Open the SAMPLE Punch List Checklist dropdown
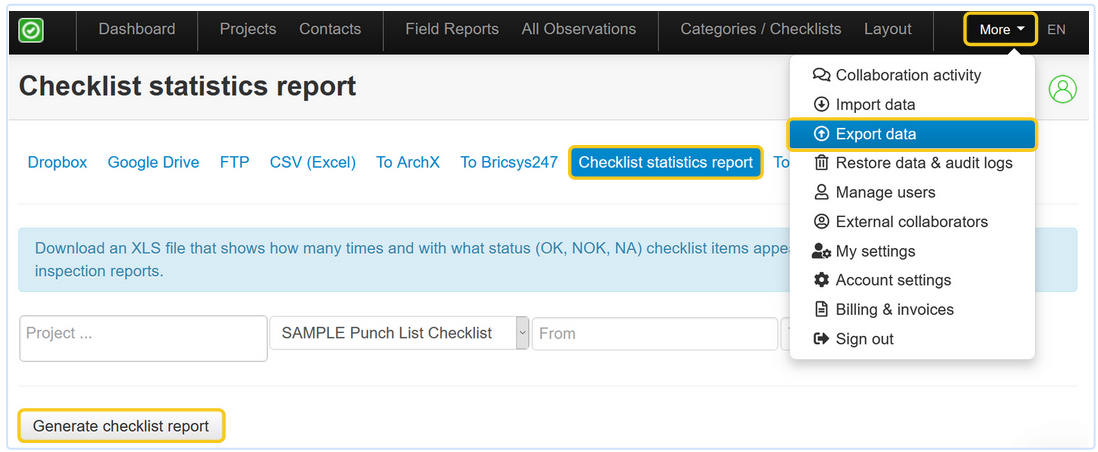The height and width of the screenshot is (452, 1098). coord(399,333)
